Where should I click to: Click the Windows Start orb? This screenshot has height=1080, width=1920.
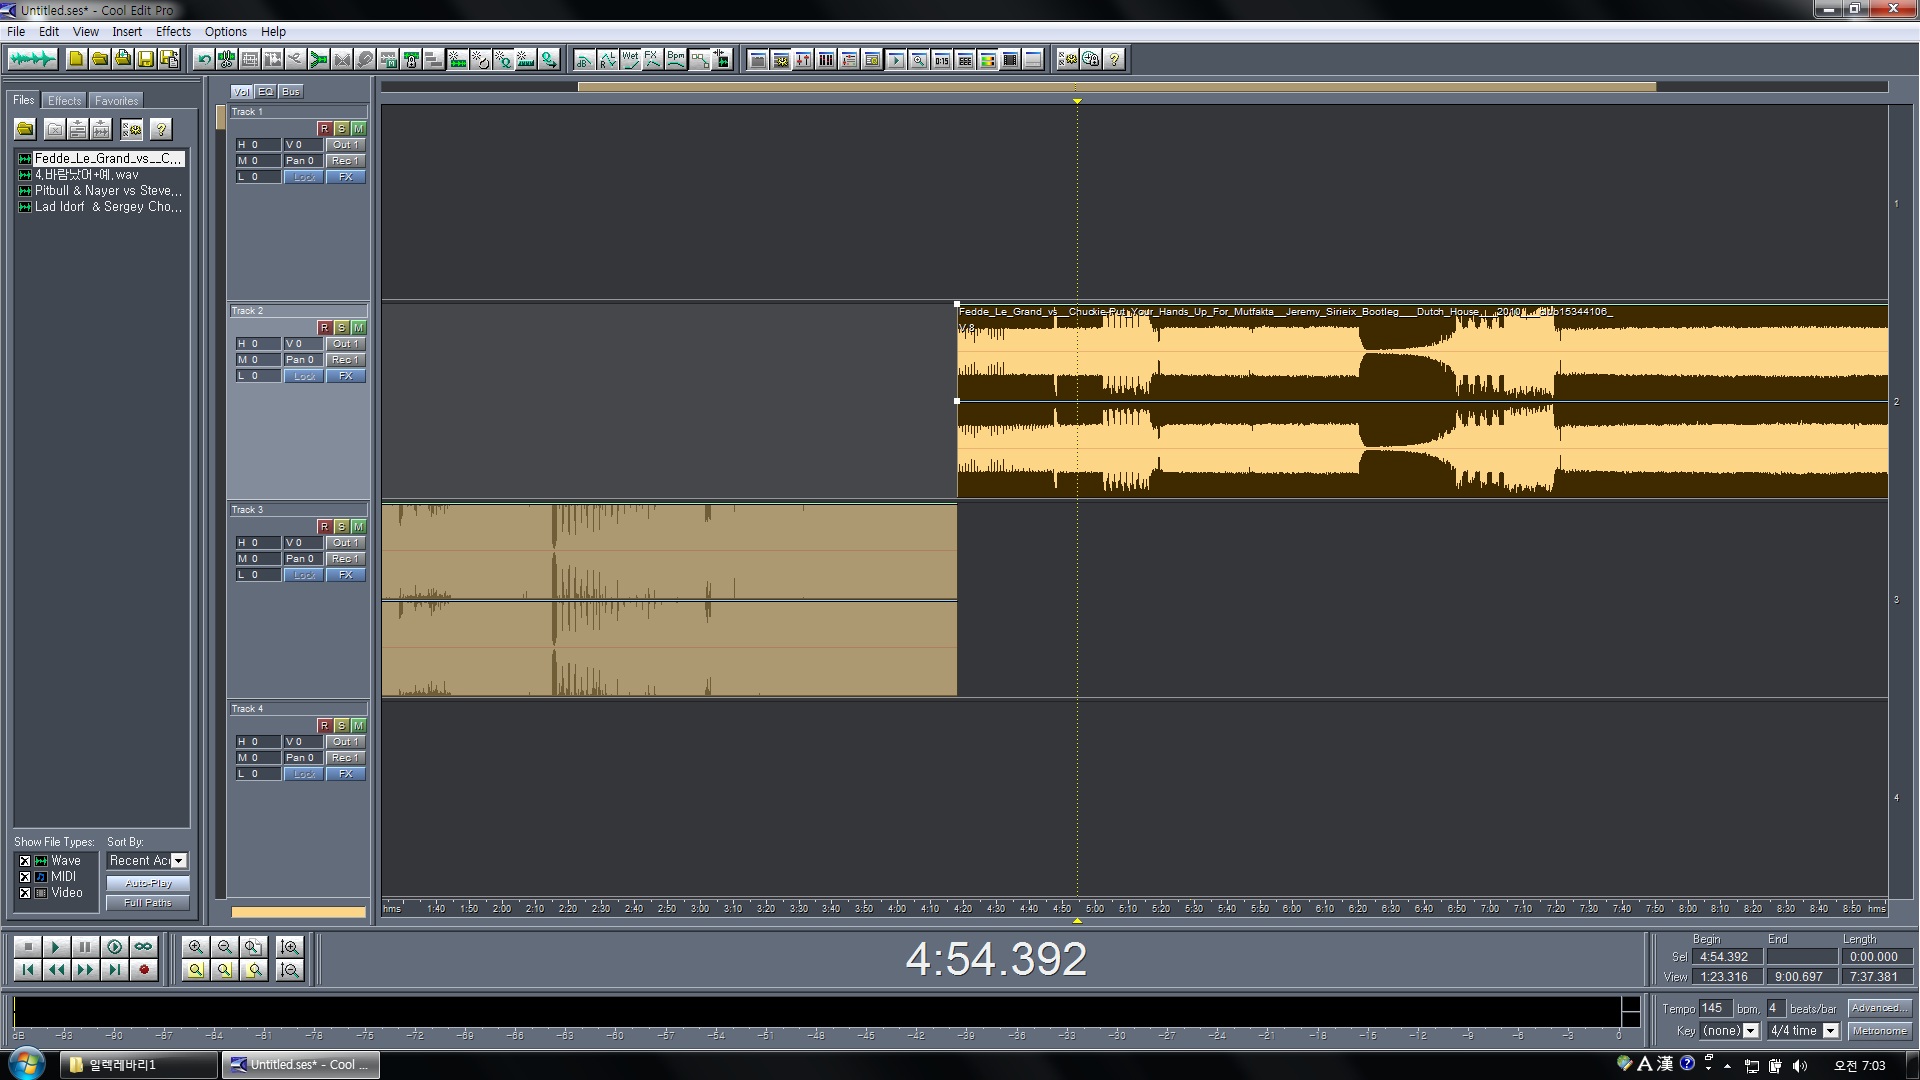[27, 1063]
